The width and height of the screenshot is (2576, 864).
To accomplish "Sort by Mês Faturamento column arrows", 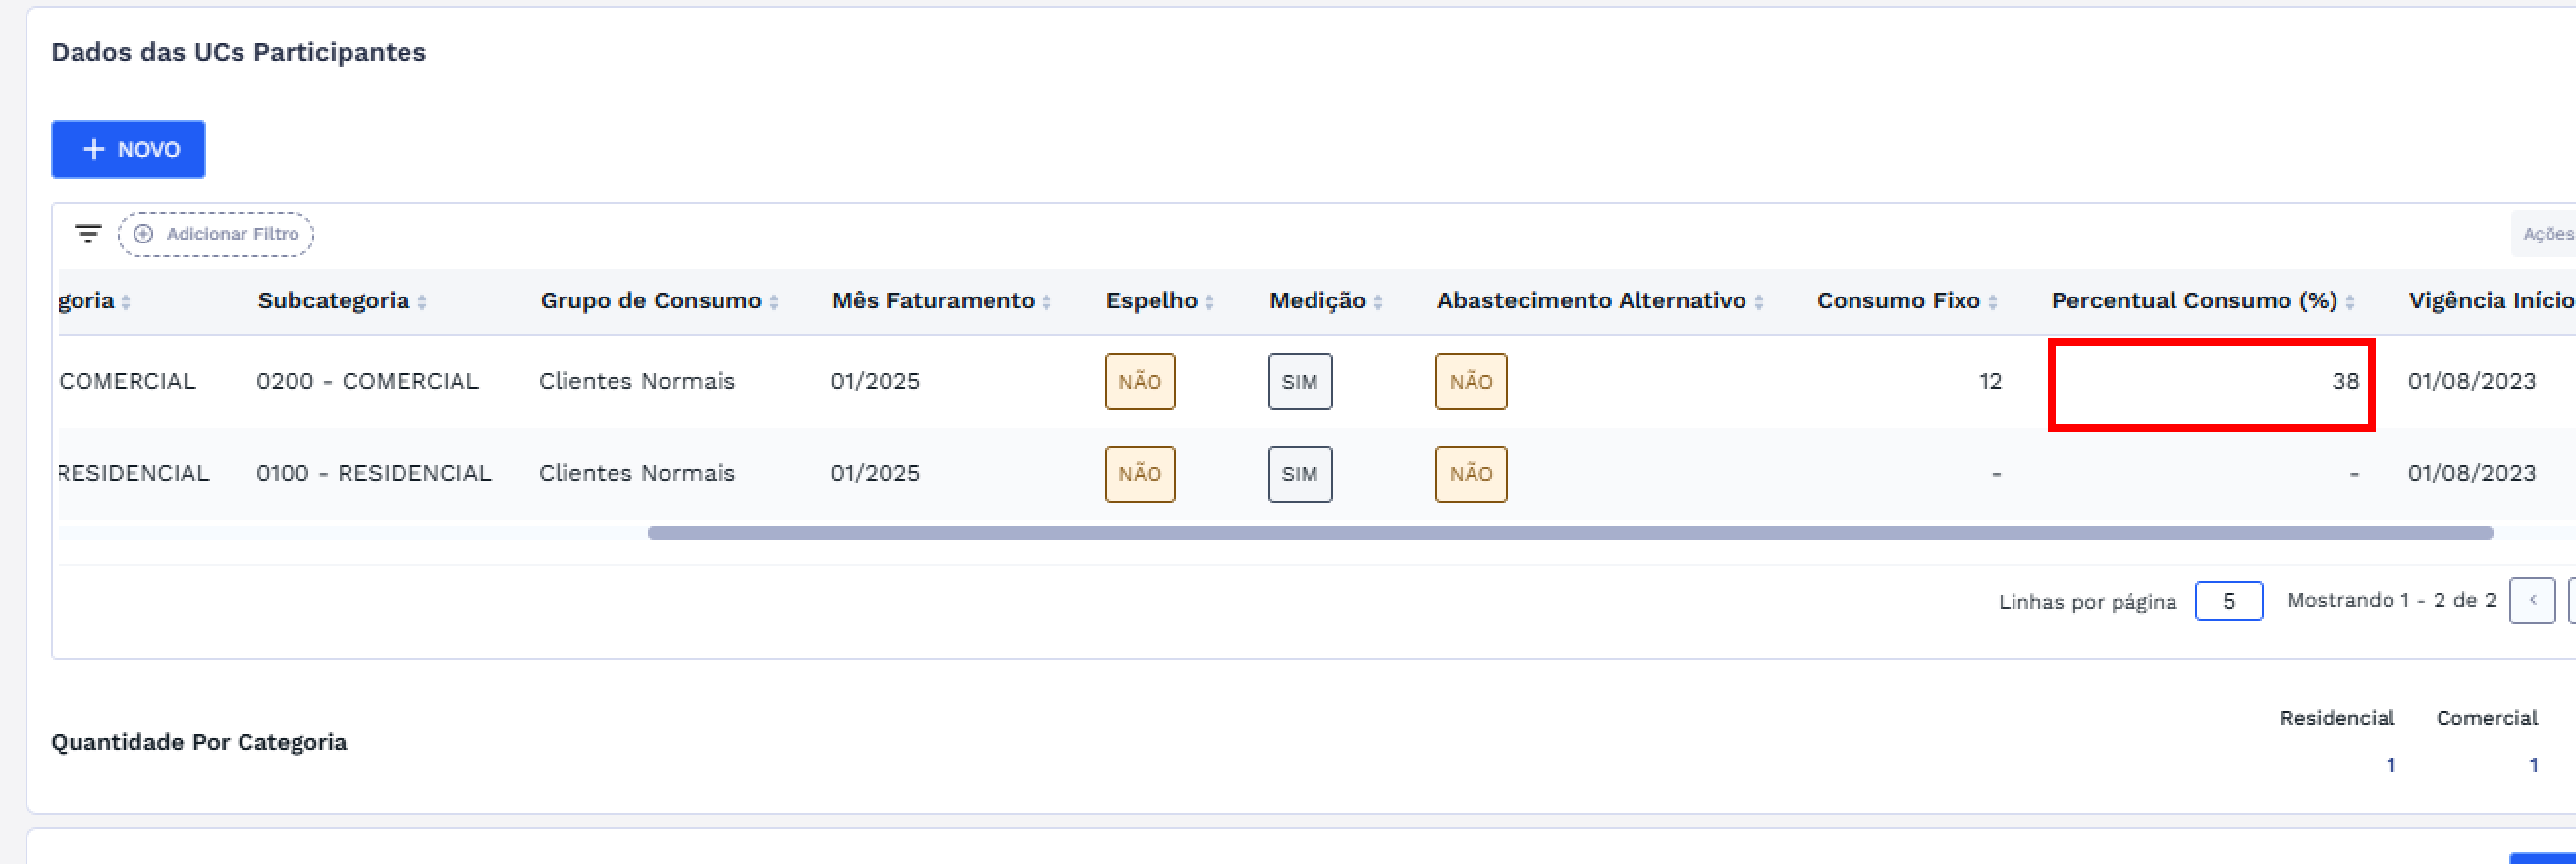I will coord(1047,302).
